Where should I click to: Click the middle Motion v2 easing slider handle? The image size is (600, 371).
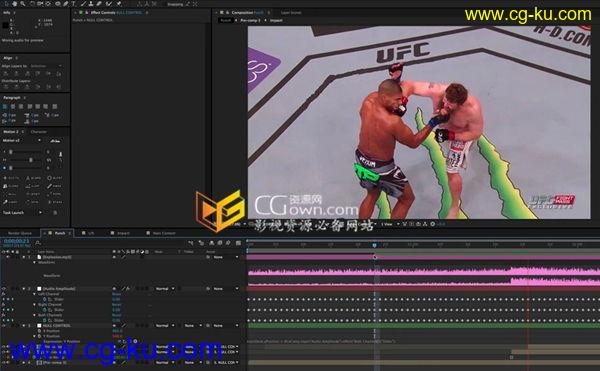[x=31, y=160]
